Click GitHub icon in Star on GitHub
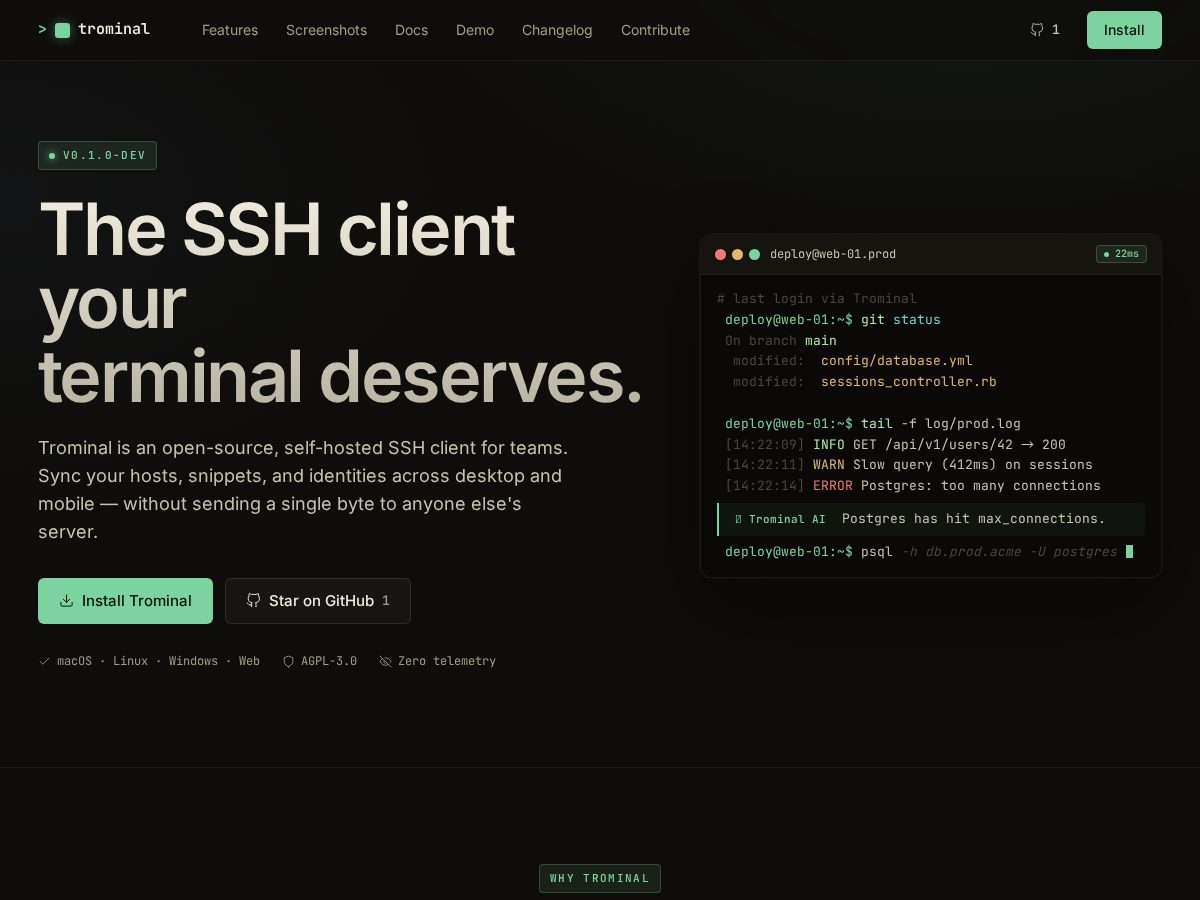The image size is (1200, 900). (x=254, y=601)
